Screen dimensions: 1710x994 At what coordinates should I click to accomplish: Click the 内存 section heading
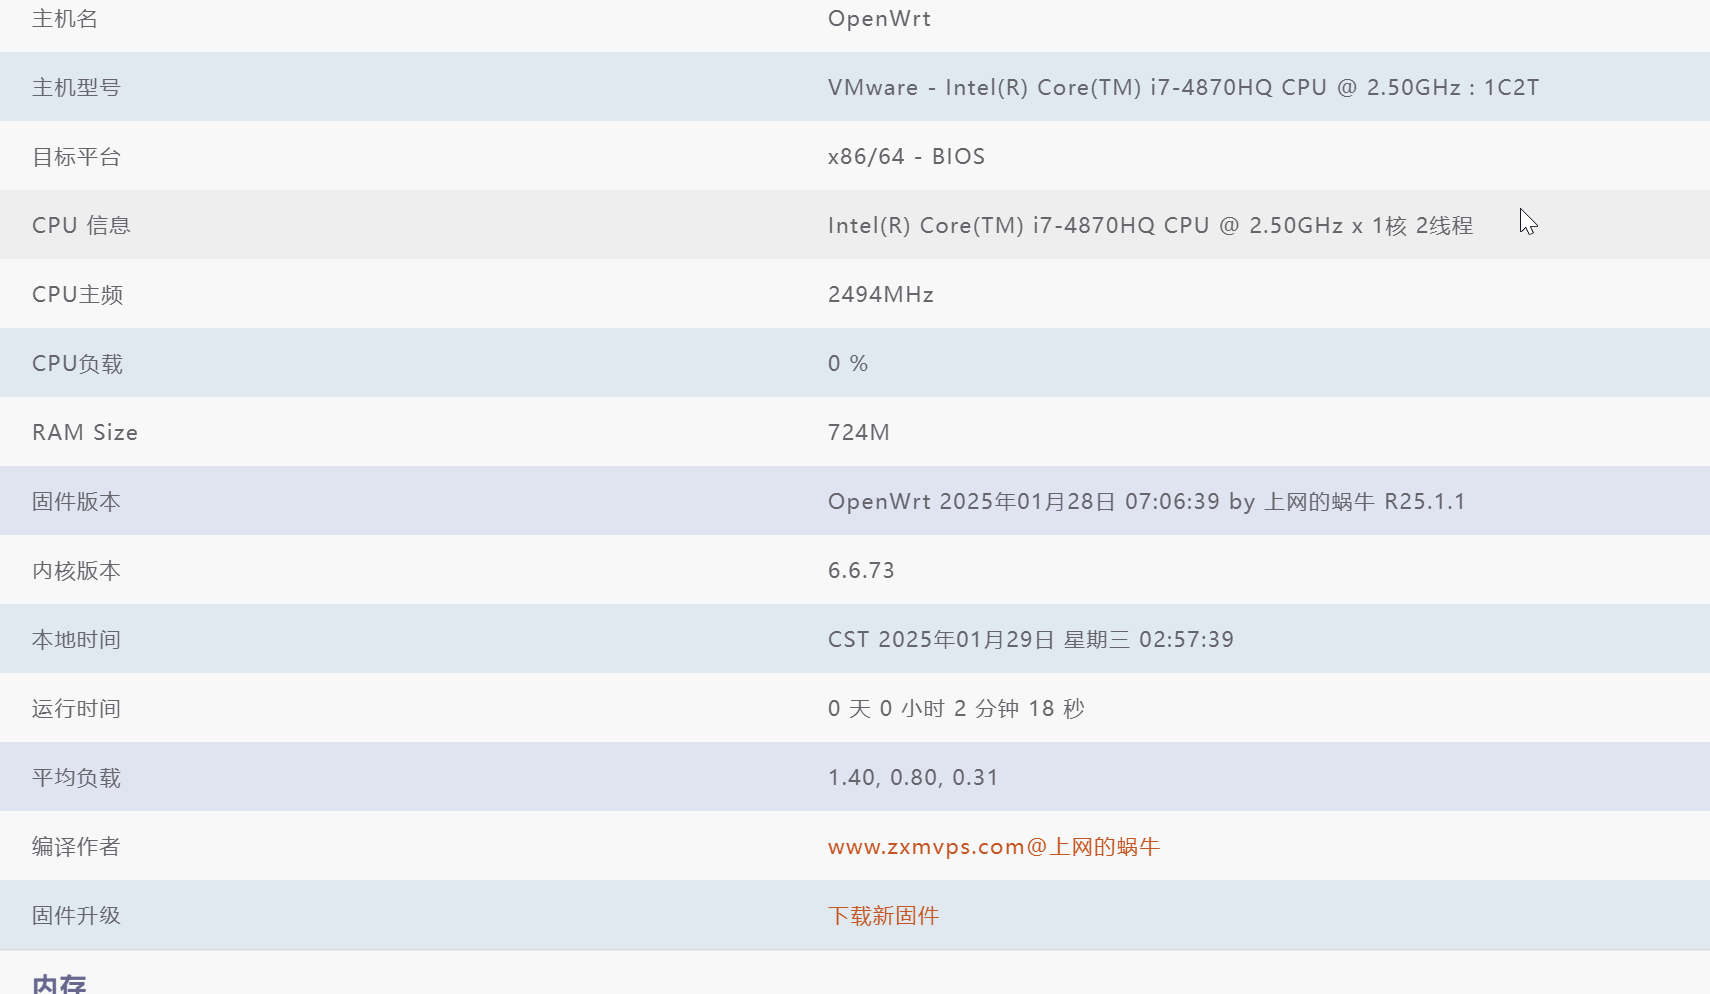pos(59,984)
